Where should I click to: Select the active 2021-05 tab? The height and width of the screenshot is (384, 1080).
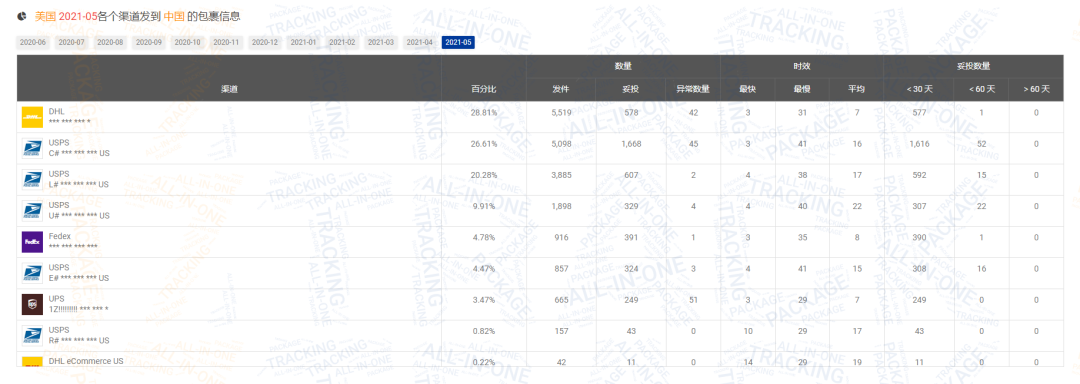[x=459, y=43]
